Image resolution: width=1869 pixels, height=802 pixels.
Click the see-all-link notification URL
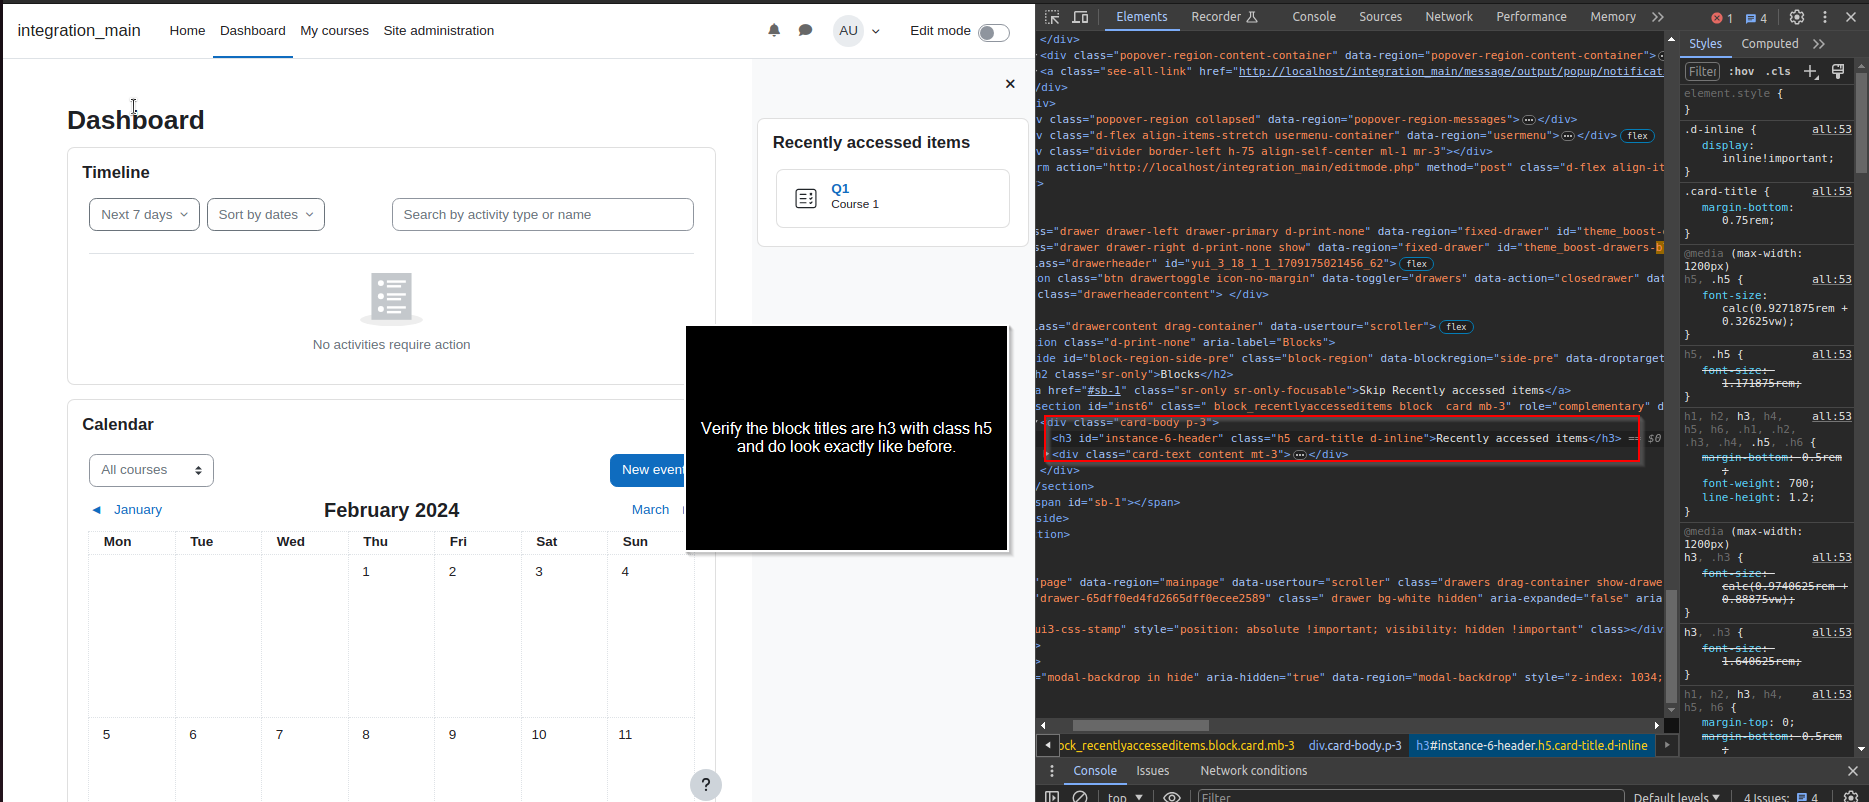pyautogui.click(x=1450, y=72)
